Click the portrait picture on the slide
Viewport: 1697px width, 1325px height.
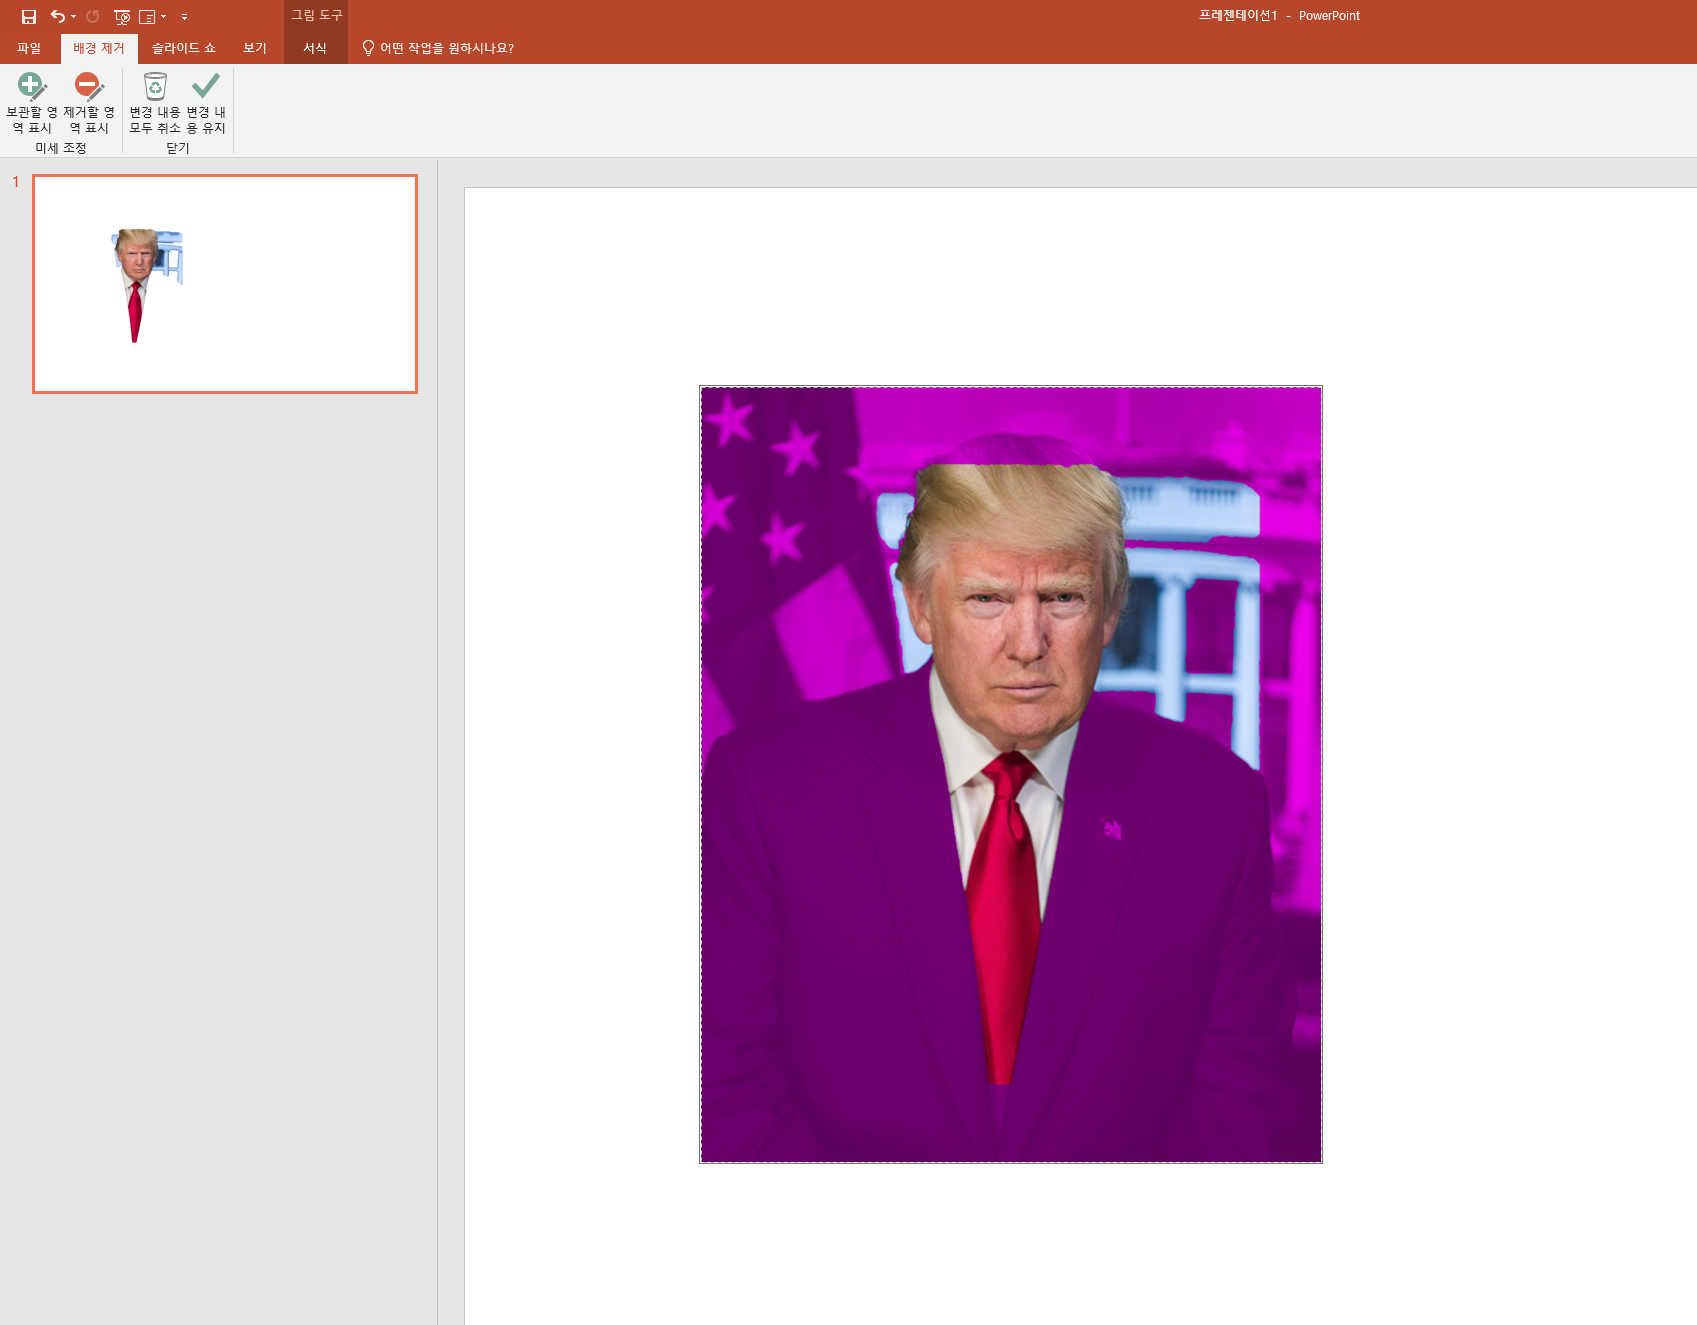(x=1011, y=775)
